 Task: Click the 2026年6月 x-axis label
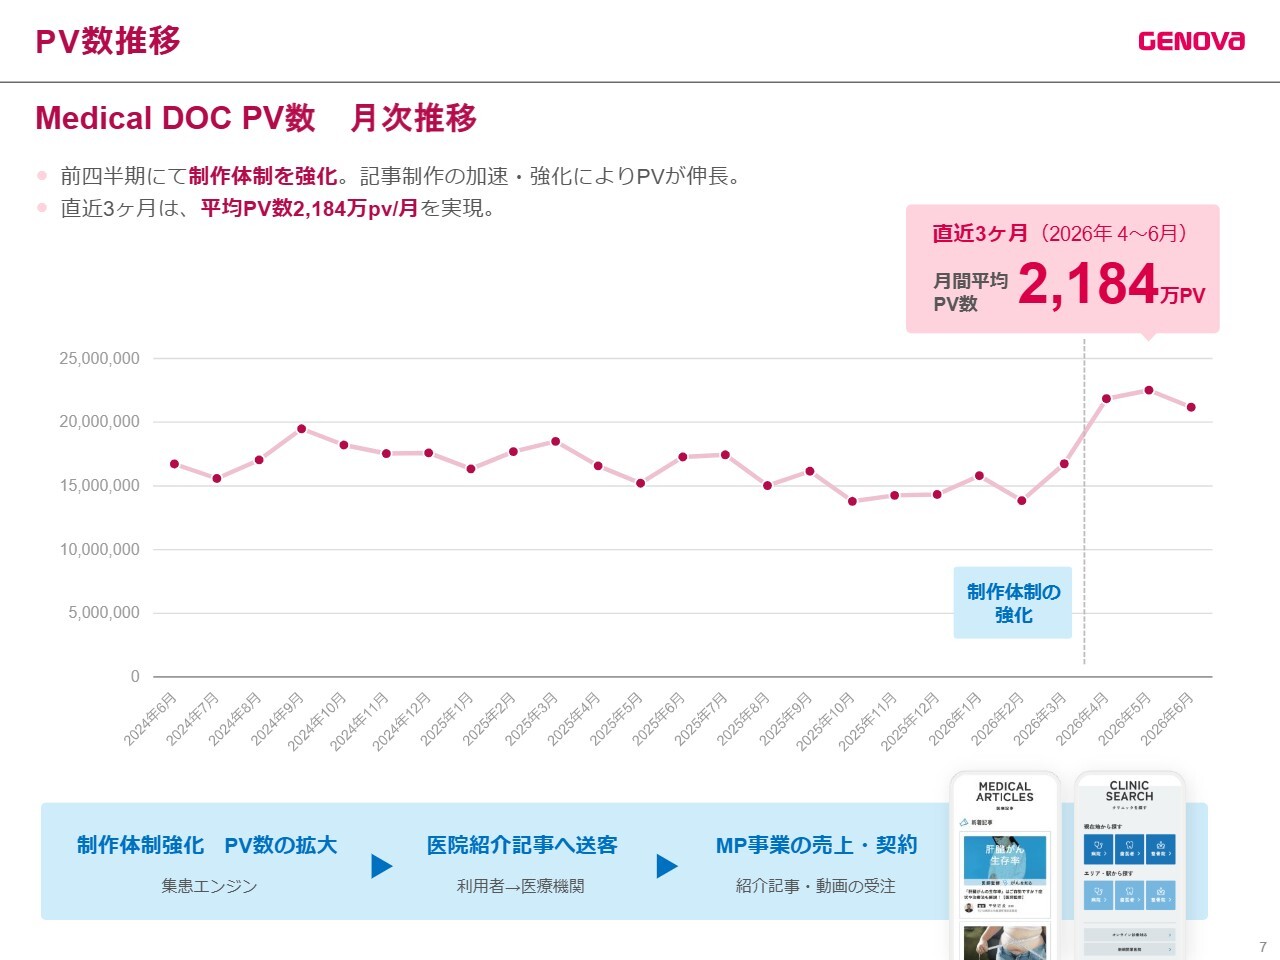[1167, 719]
